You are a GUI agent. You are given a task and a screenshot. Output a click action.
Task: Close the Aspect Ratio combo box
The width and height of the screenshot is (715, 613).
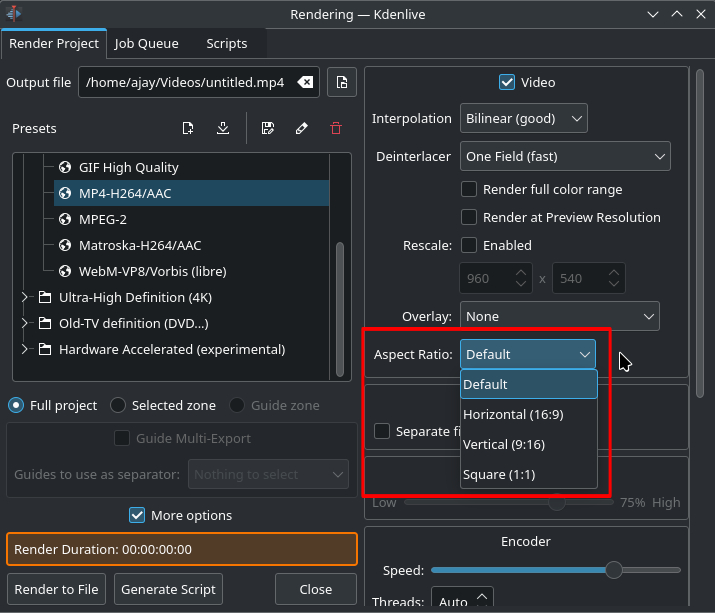[528, 354]
